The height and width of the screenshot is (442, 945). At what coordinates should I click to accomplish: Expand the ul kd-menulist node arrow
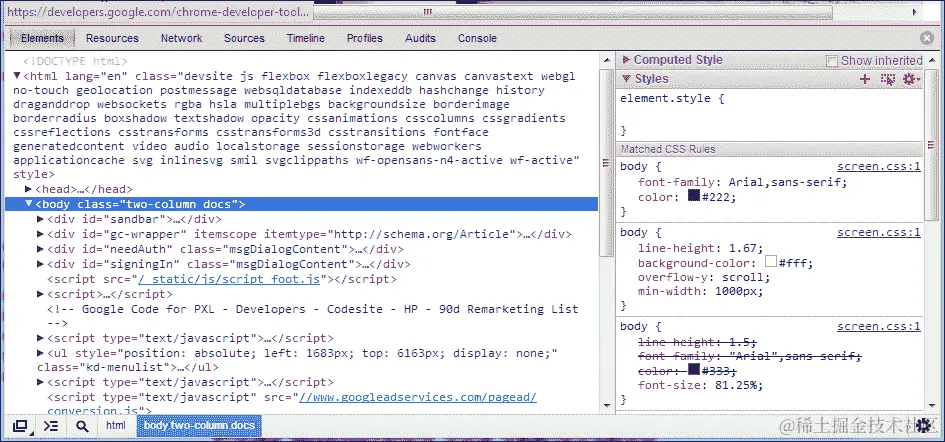40,353
